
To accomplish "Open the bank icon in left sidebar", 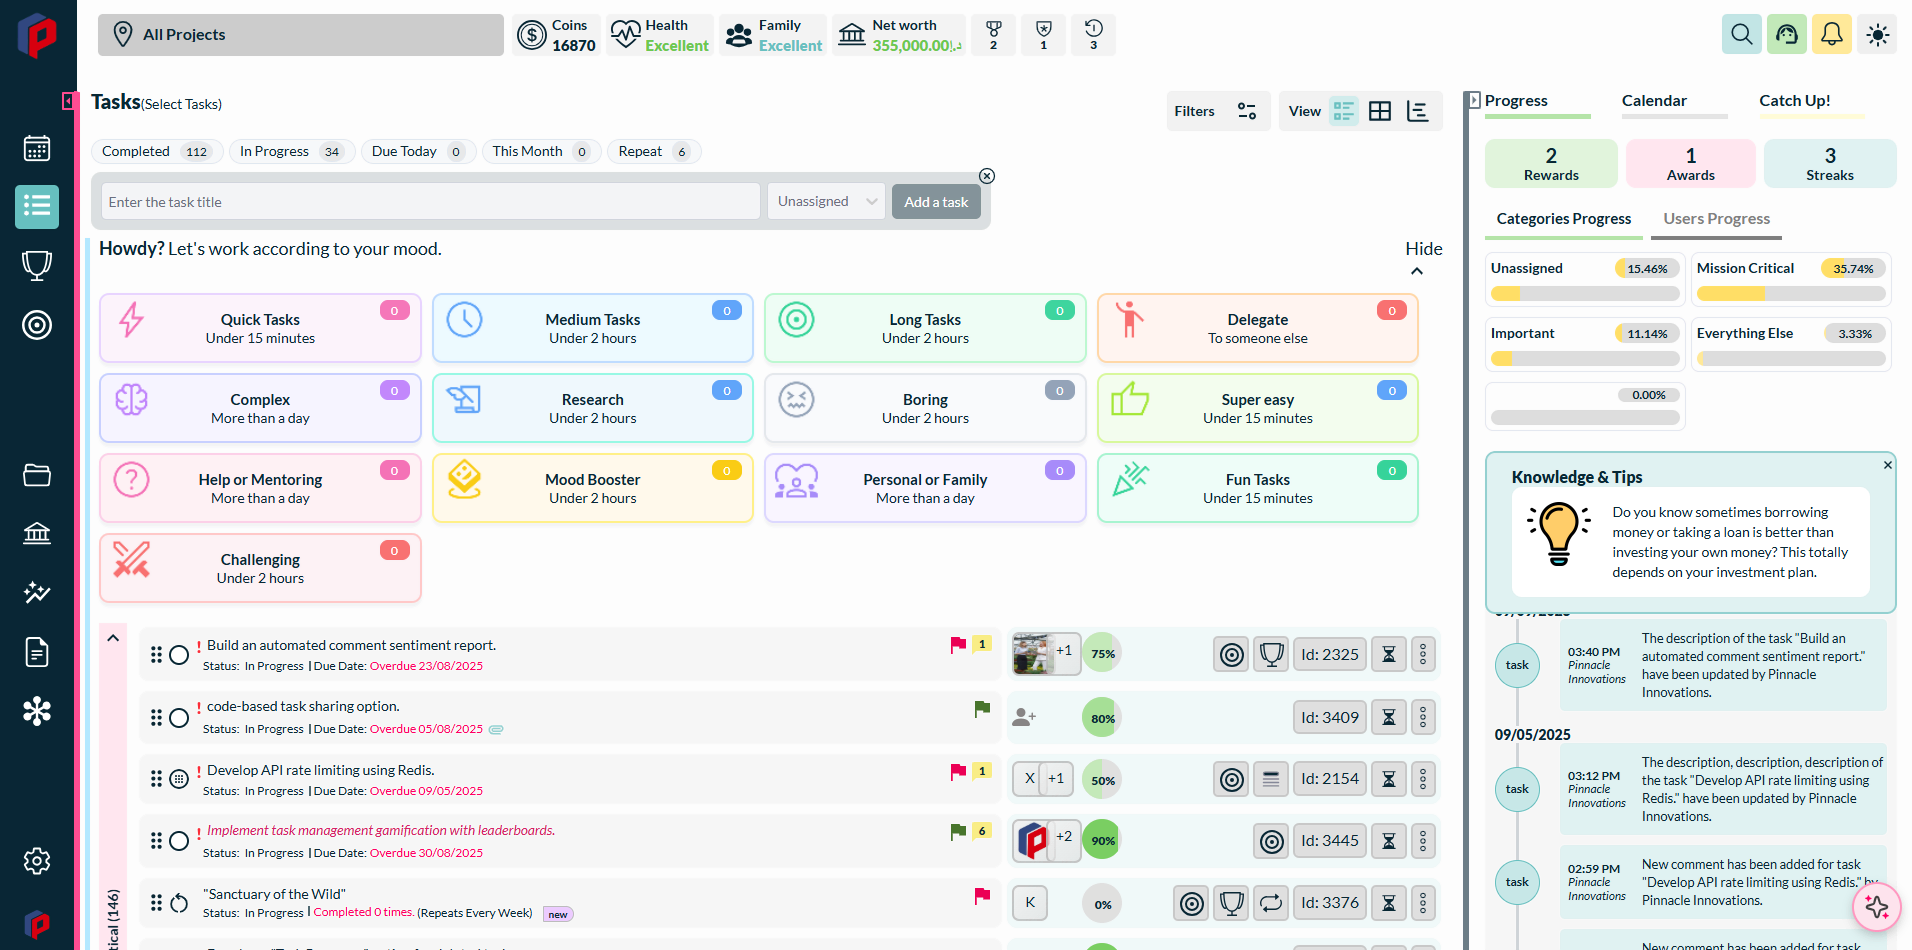I will click(37, 533).
